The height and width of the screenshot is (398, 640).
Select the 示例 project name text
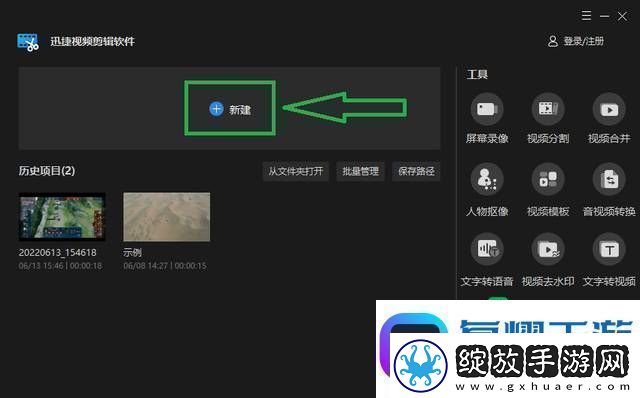132,252
